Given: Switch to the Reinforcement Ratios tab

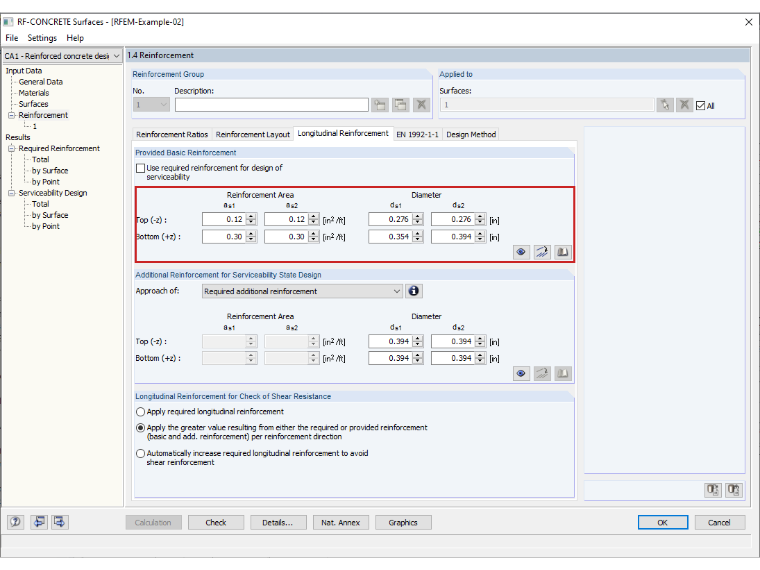Looking at the screenshot, I should (172, 134).
